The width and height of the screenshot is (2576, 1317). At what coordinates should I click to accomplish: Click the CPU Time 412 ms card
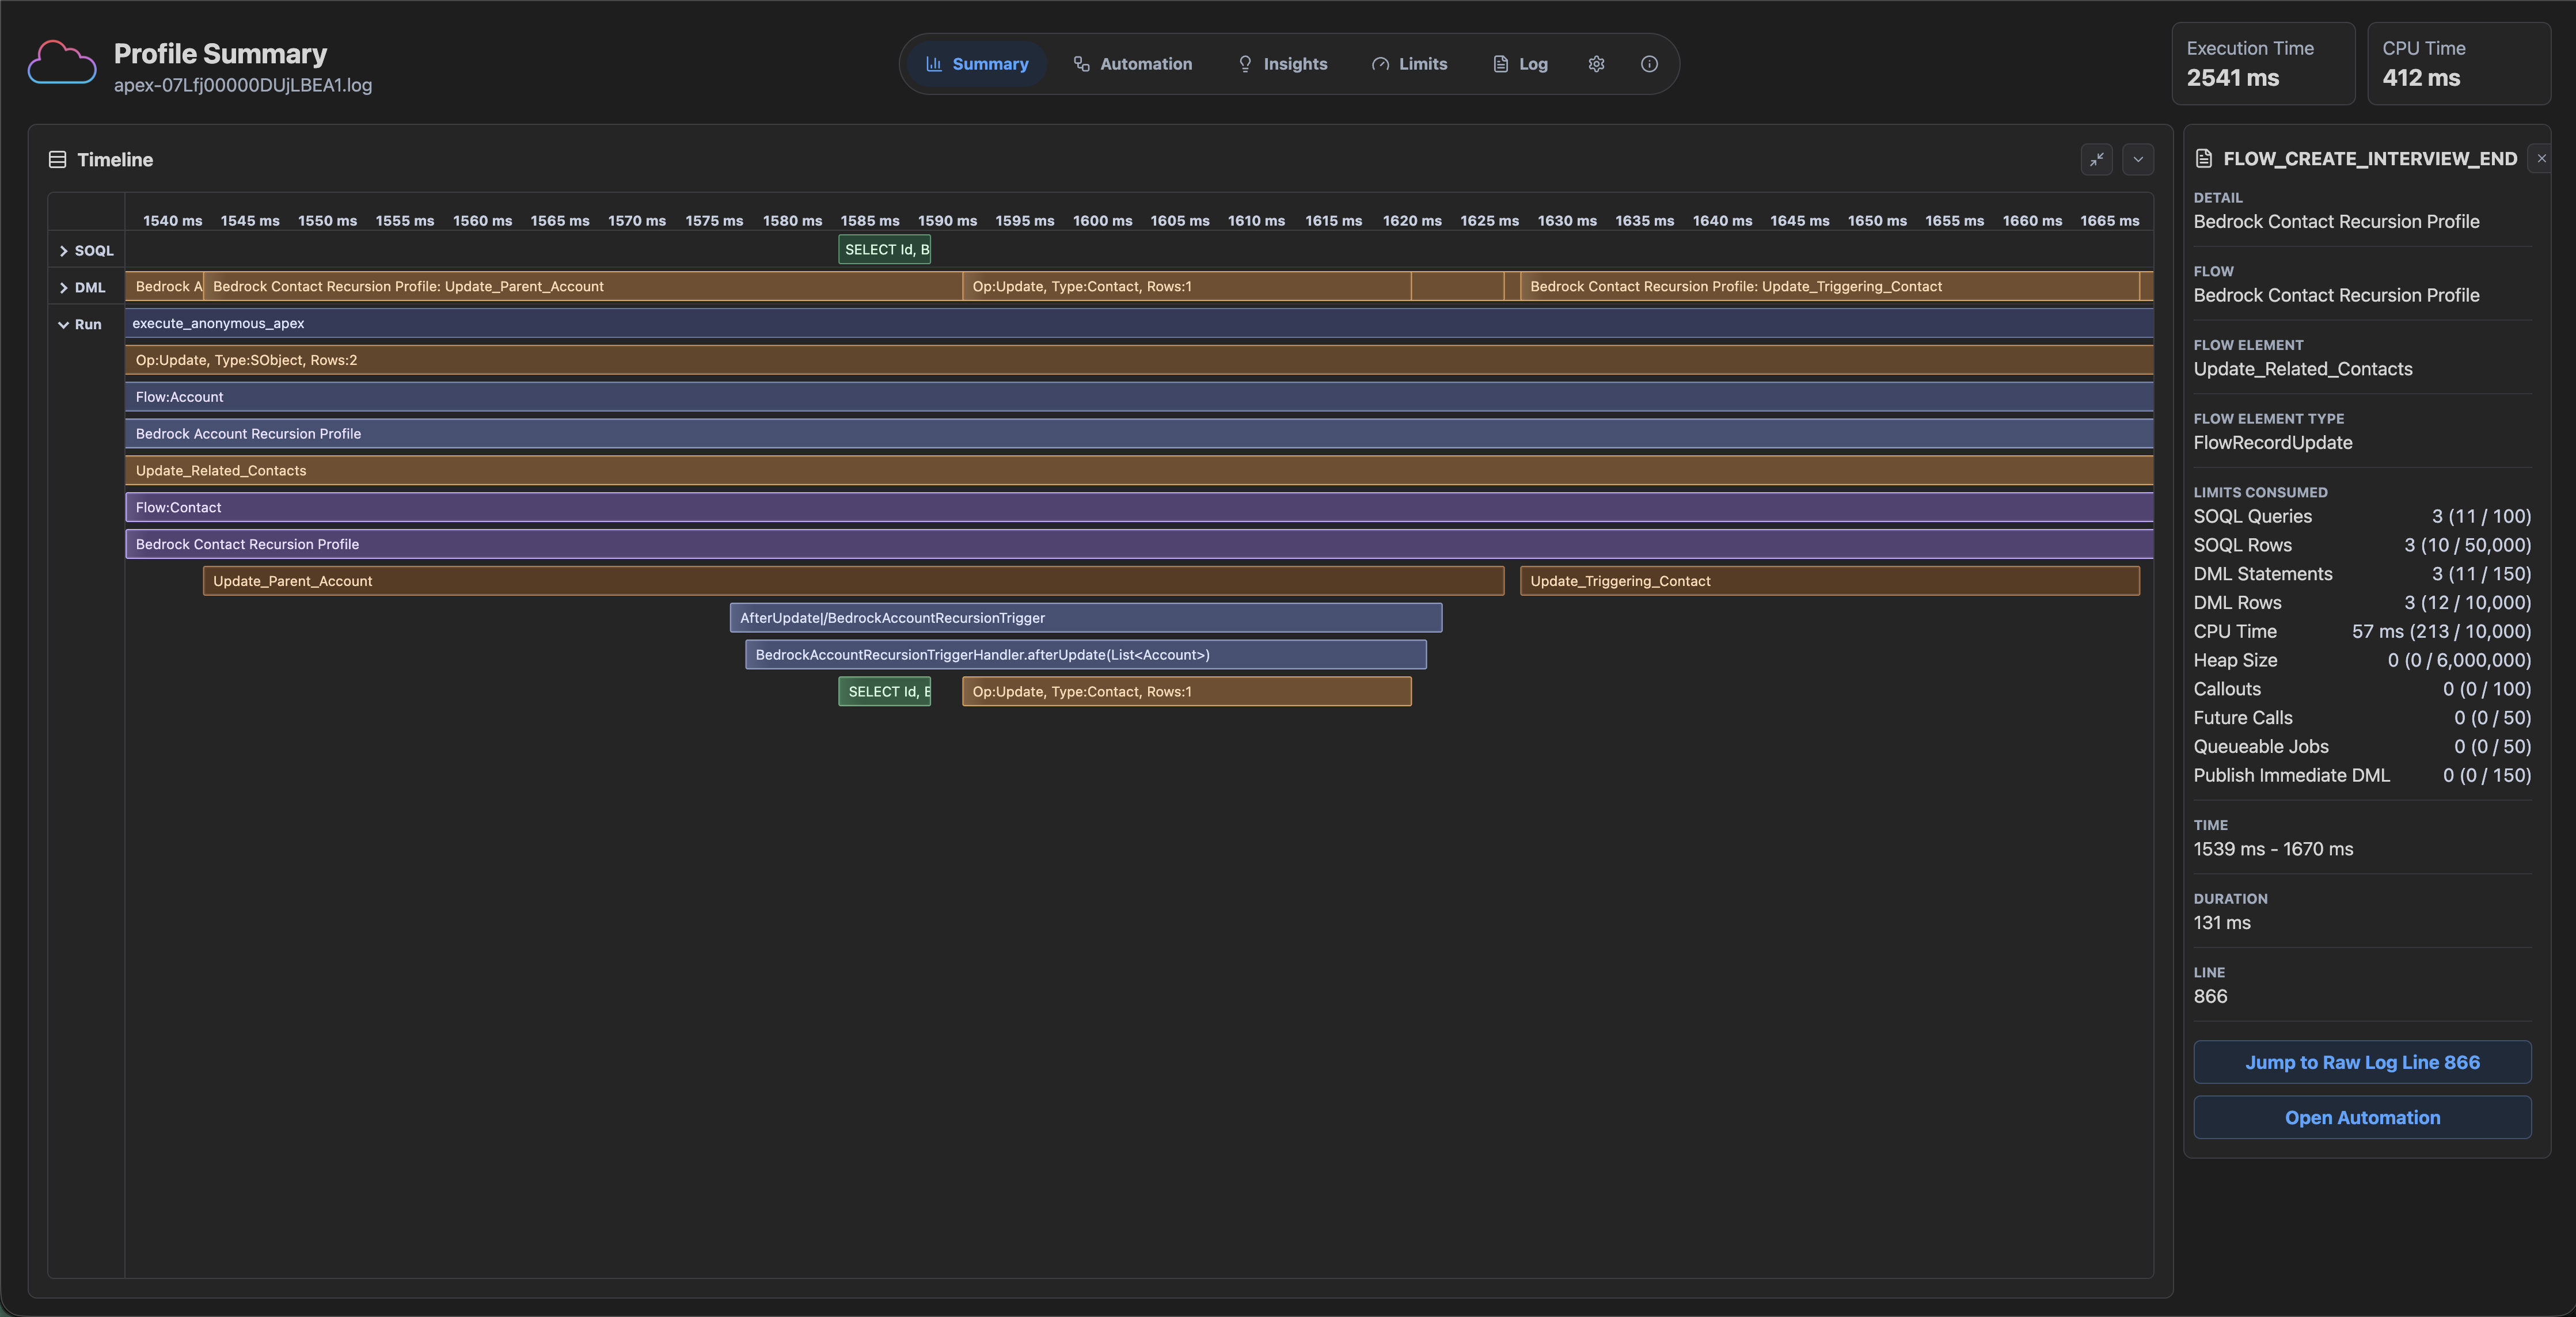pos(2459,63)
